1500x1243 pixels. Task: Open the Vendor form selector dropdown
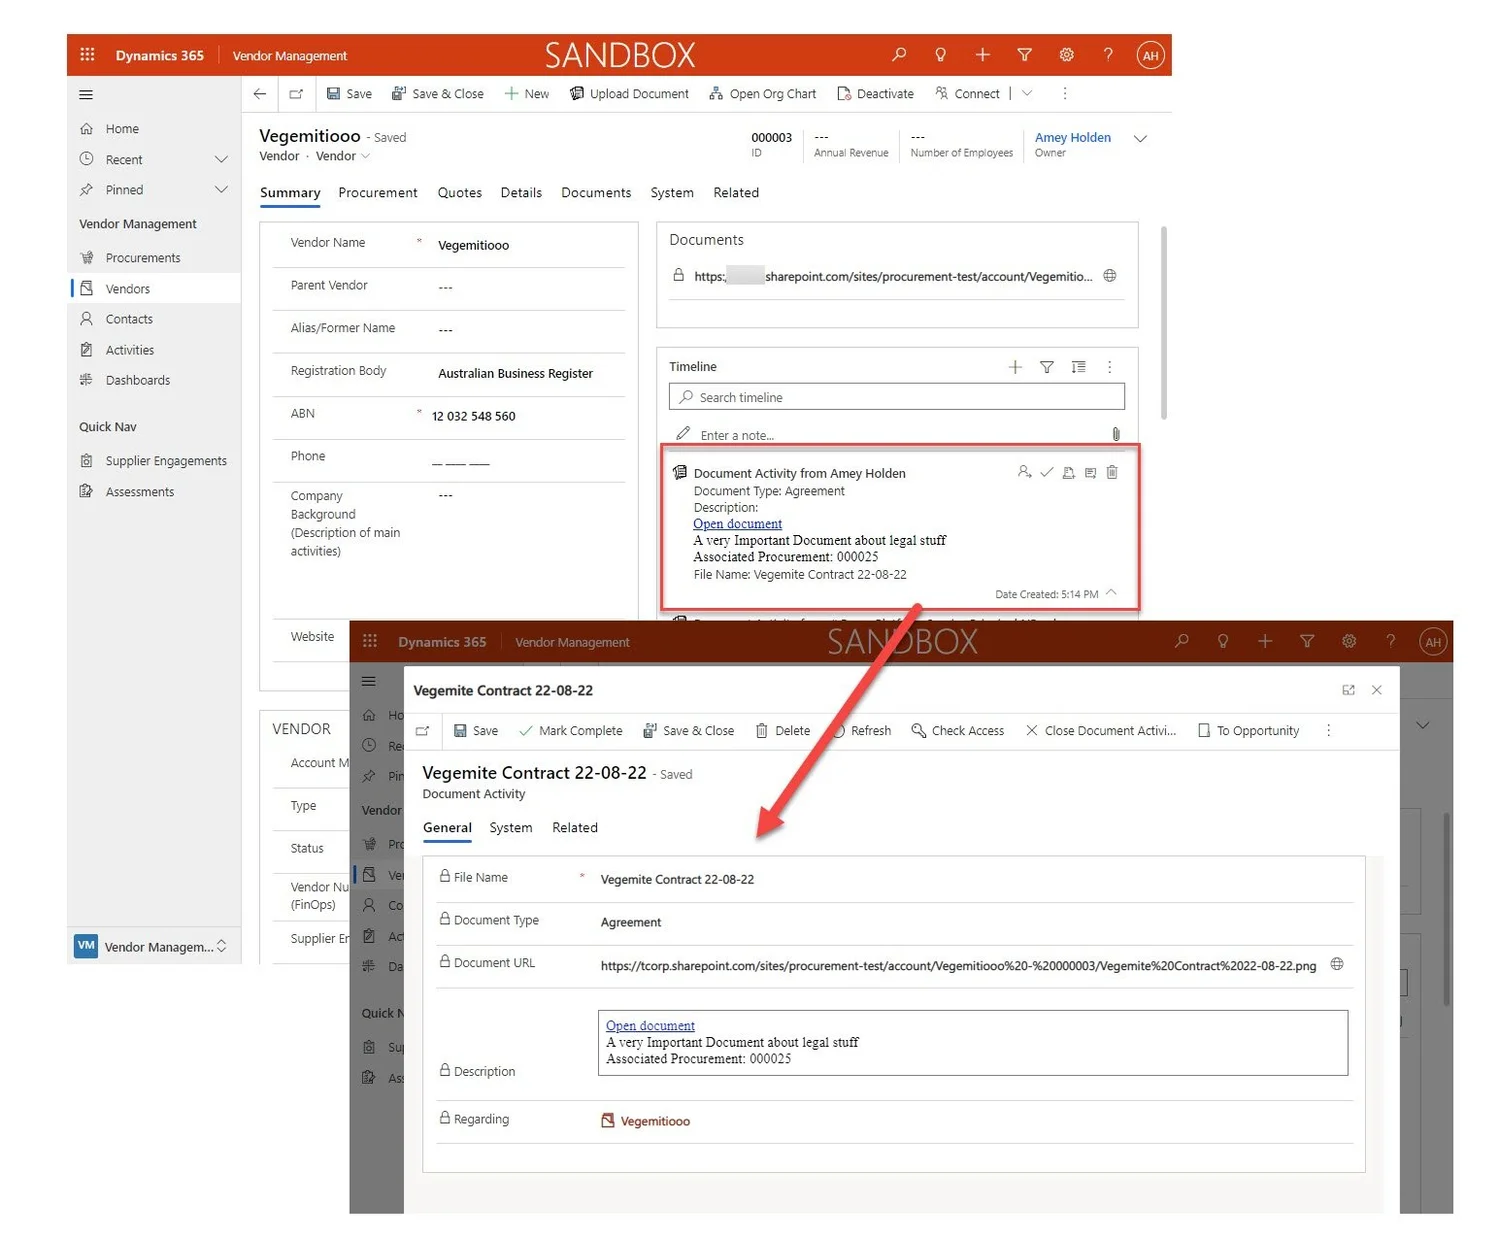click(366, 156)
